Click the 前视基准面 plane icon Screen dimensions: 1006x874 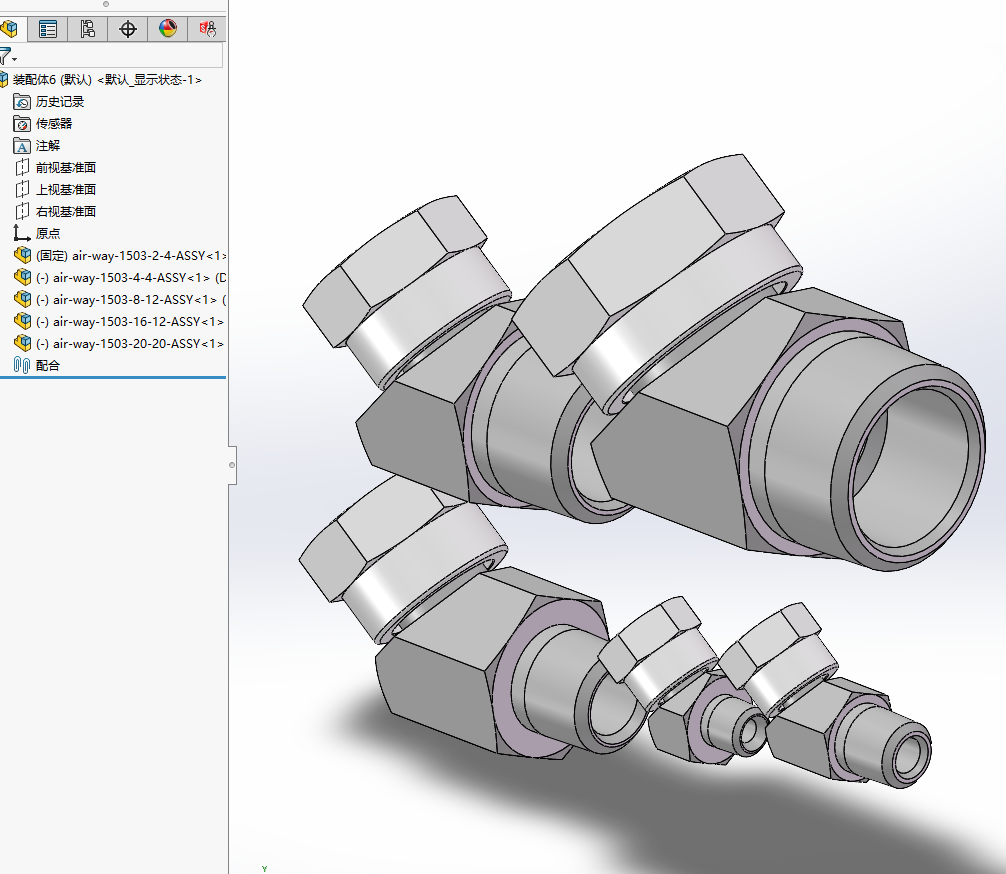(22, 167)
